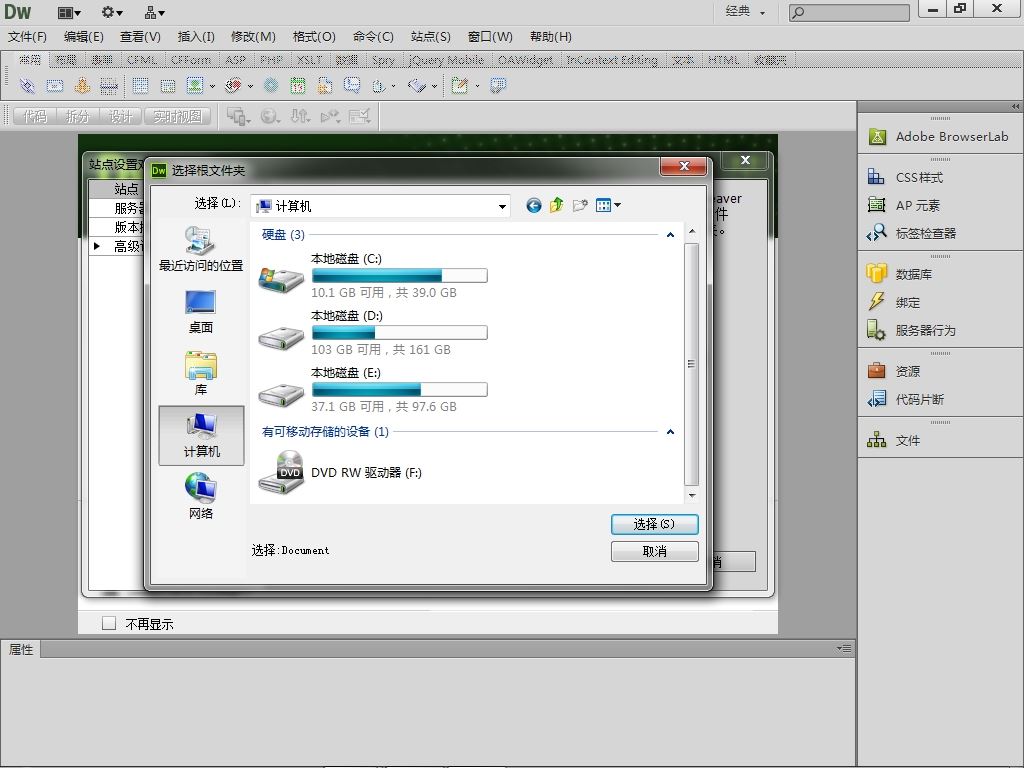Switch to the InContext Editing tab
This screenshot has width=1024, height=768.
click(611, 60)
